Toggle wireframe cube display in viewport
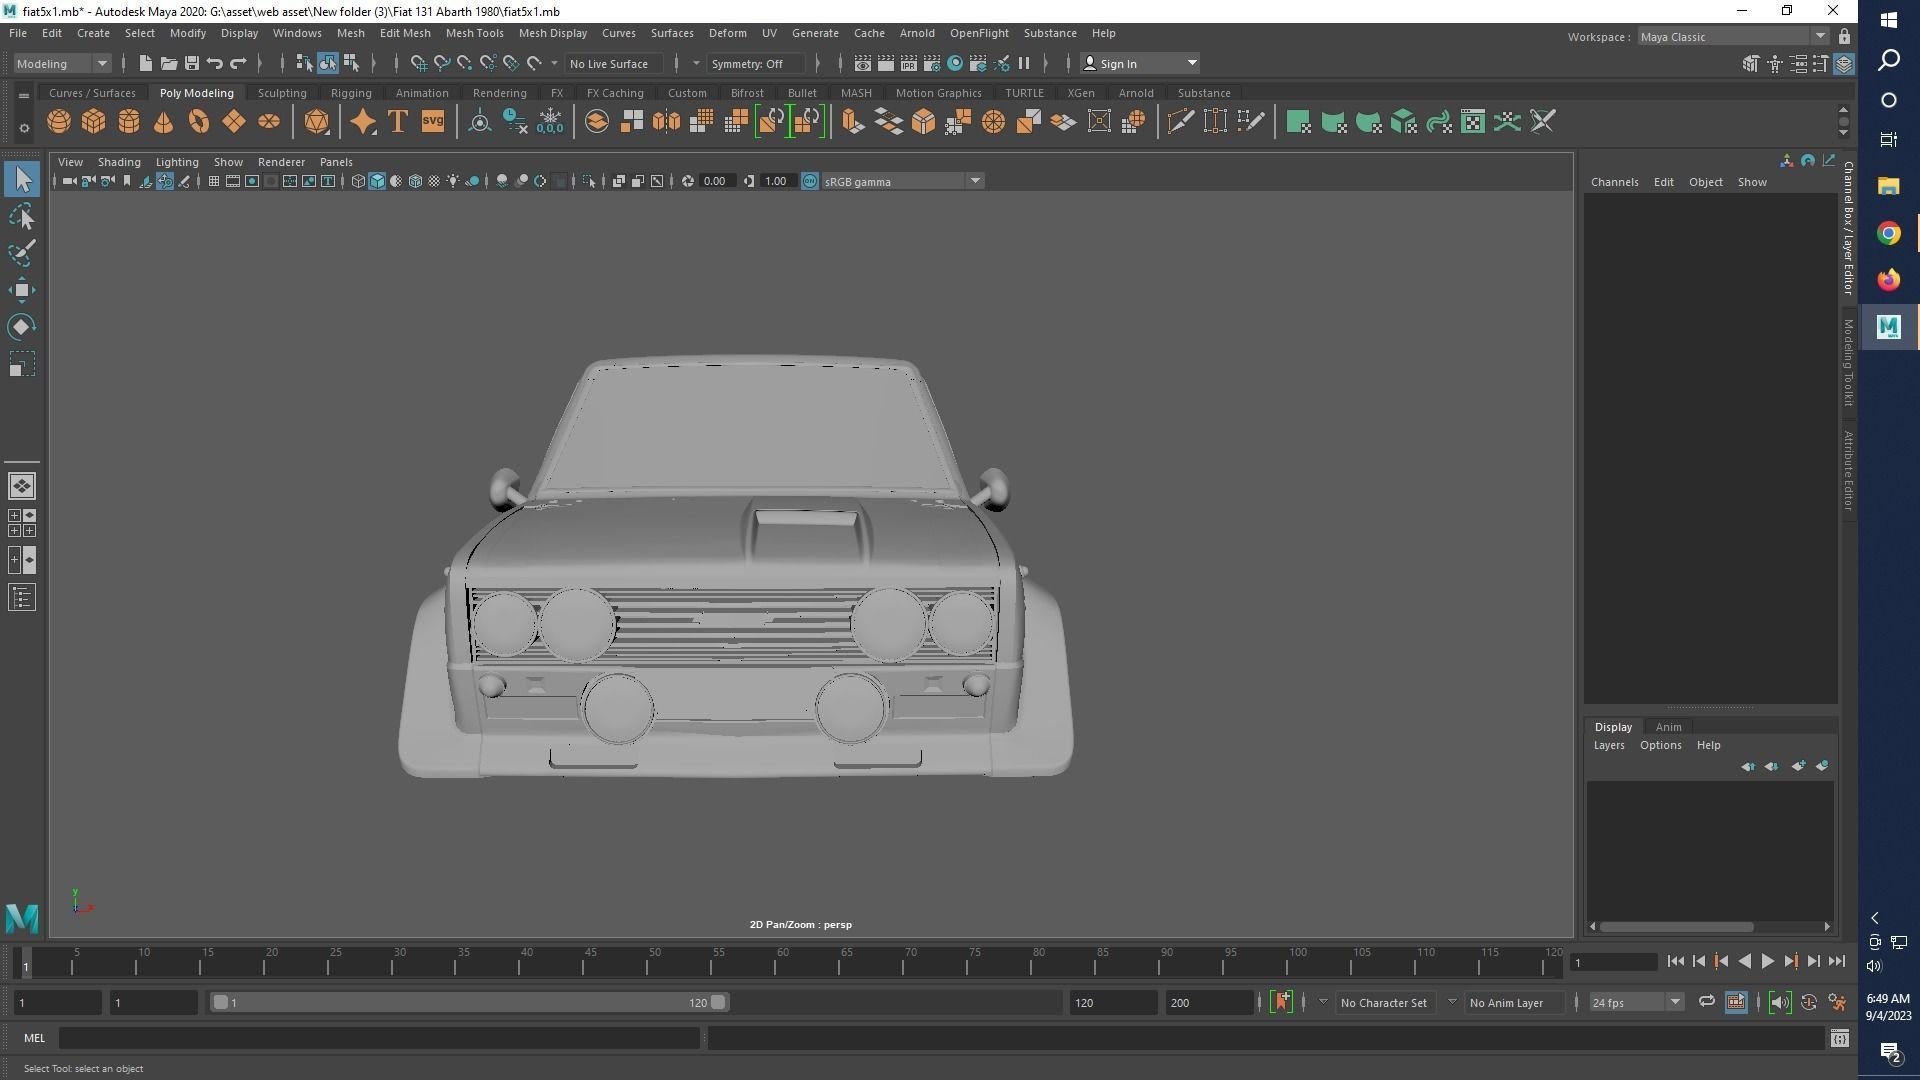The image size is (1920, 1080). [x=358, y=181]
